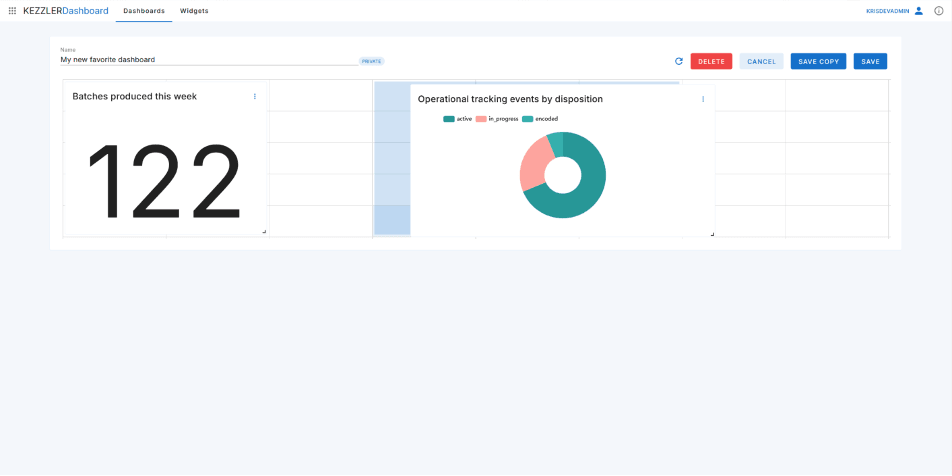Click the SAVE COPY button
Image resolution: width=952 pixels, height=476 pixels.
(818, 62)
